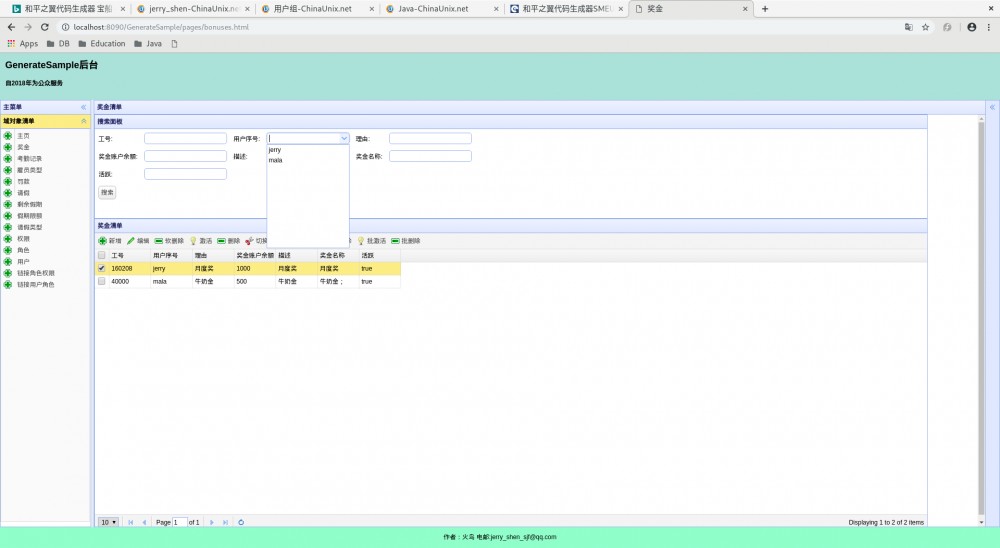
Task: Toggle the select-all checkbox in grid header
Action: tap(101, 255)
